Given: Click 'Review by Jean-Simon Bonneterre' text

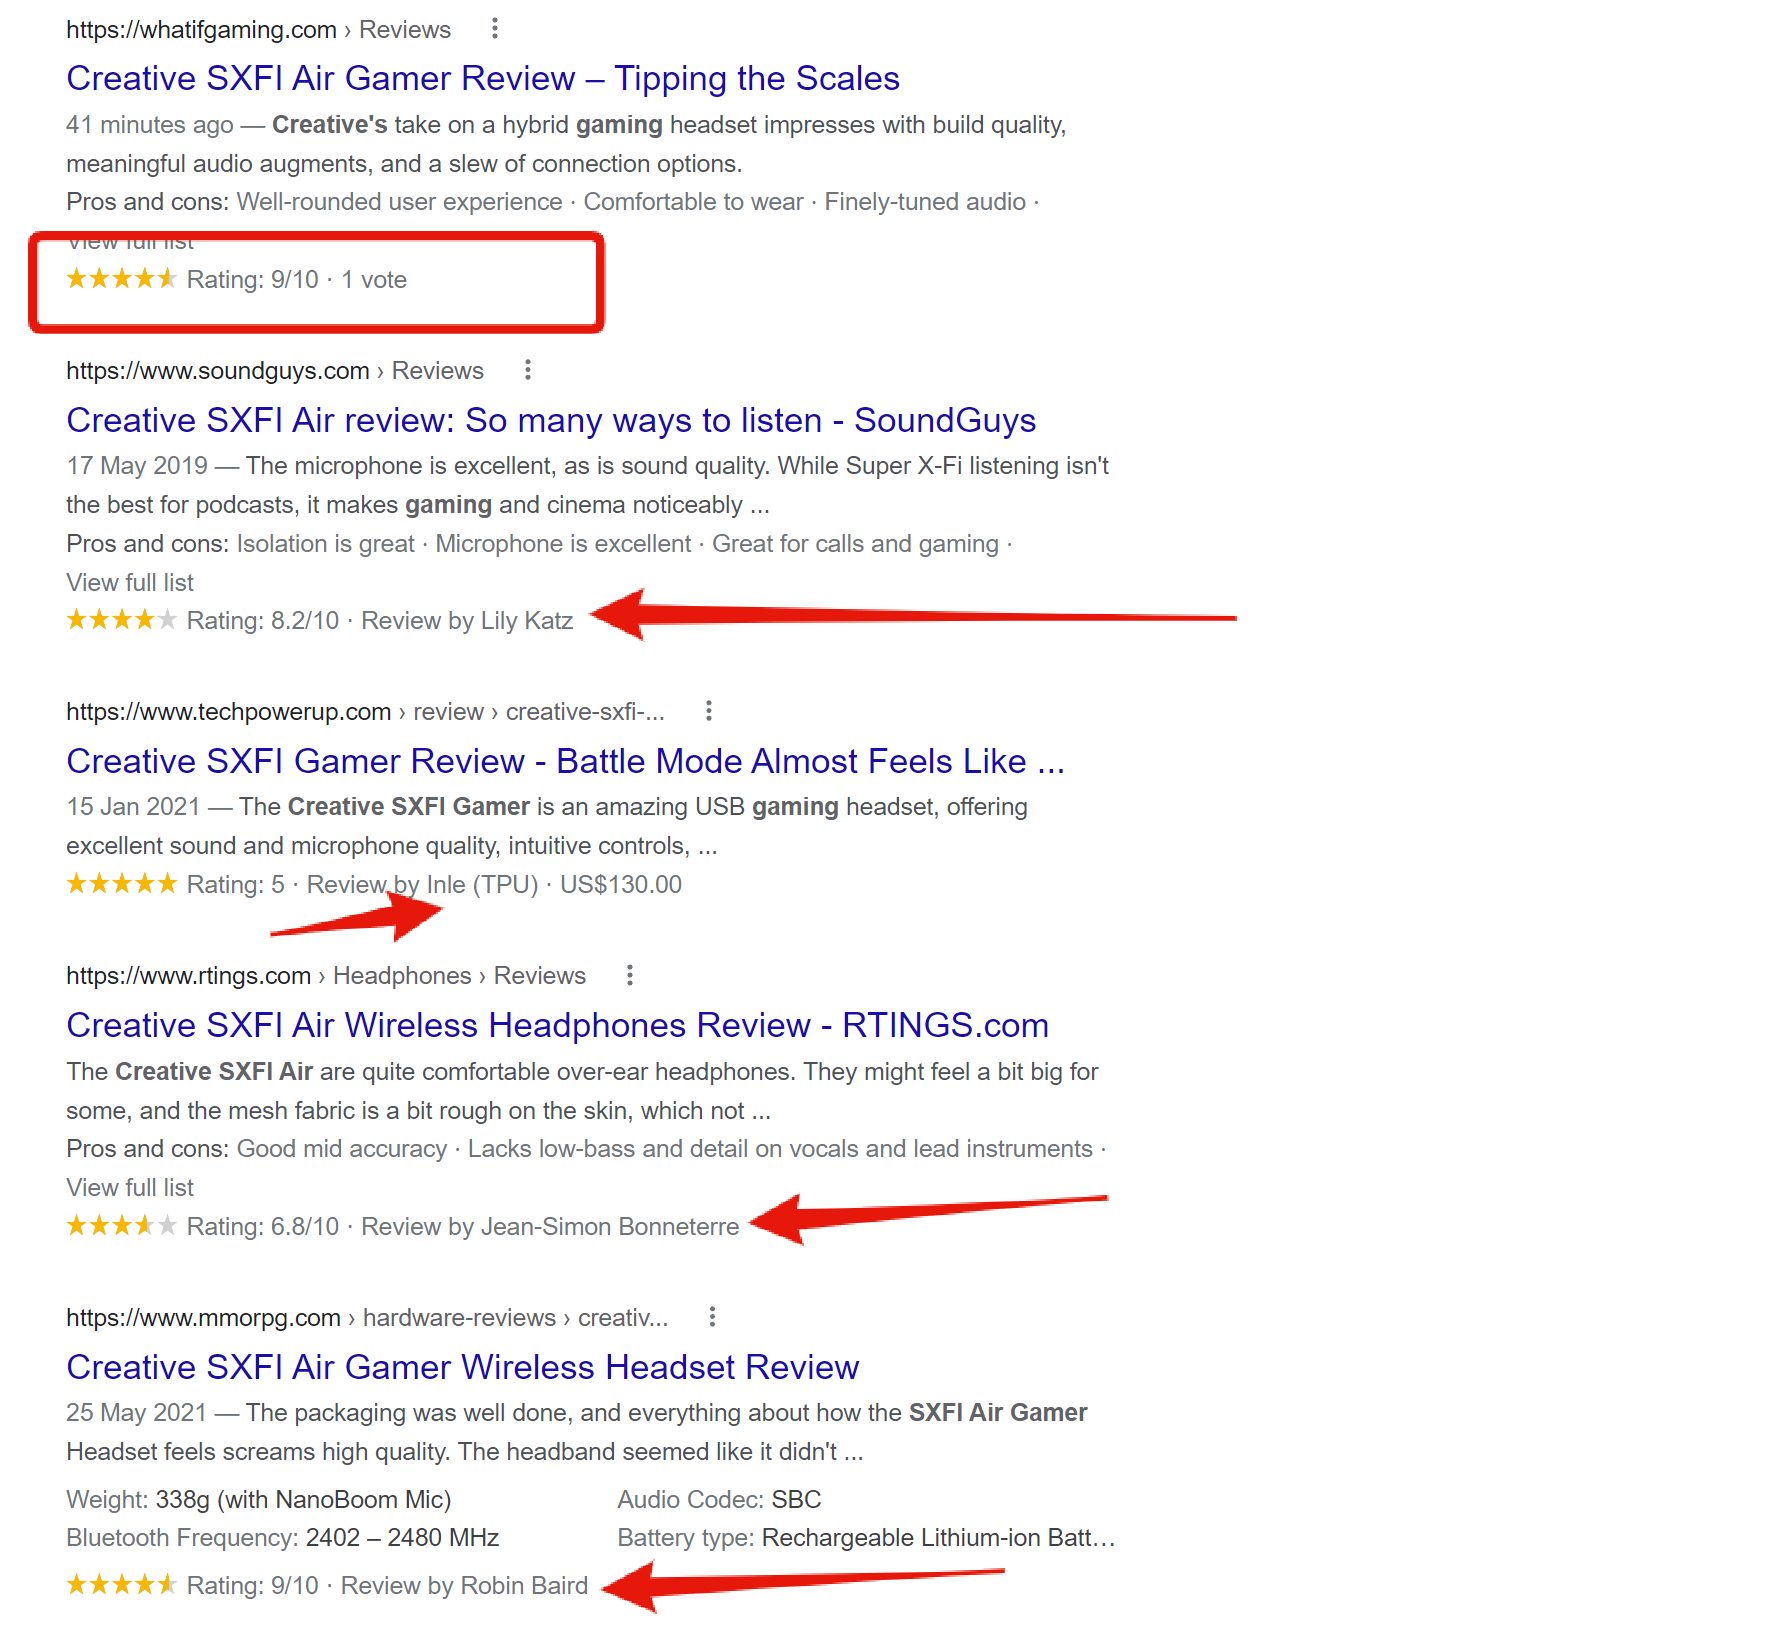Looking at the screenshot, I should 550,1227.
